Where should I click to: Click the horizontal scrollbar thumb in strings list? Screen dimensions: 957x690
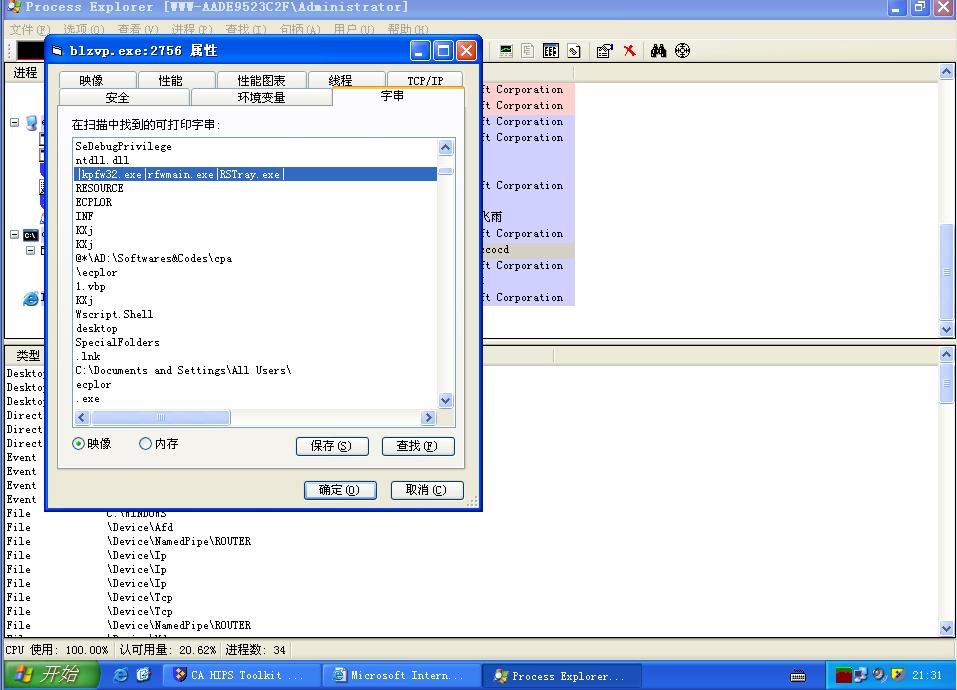point(161,417)
